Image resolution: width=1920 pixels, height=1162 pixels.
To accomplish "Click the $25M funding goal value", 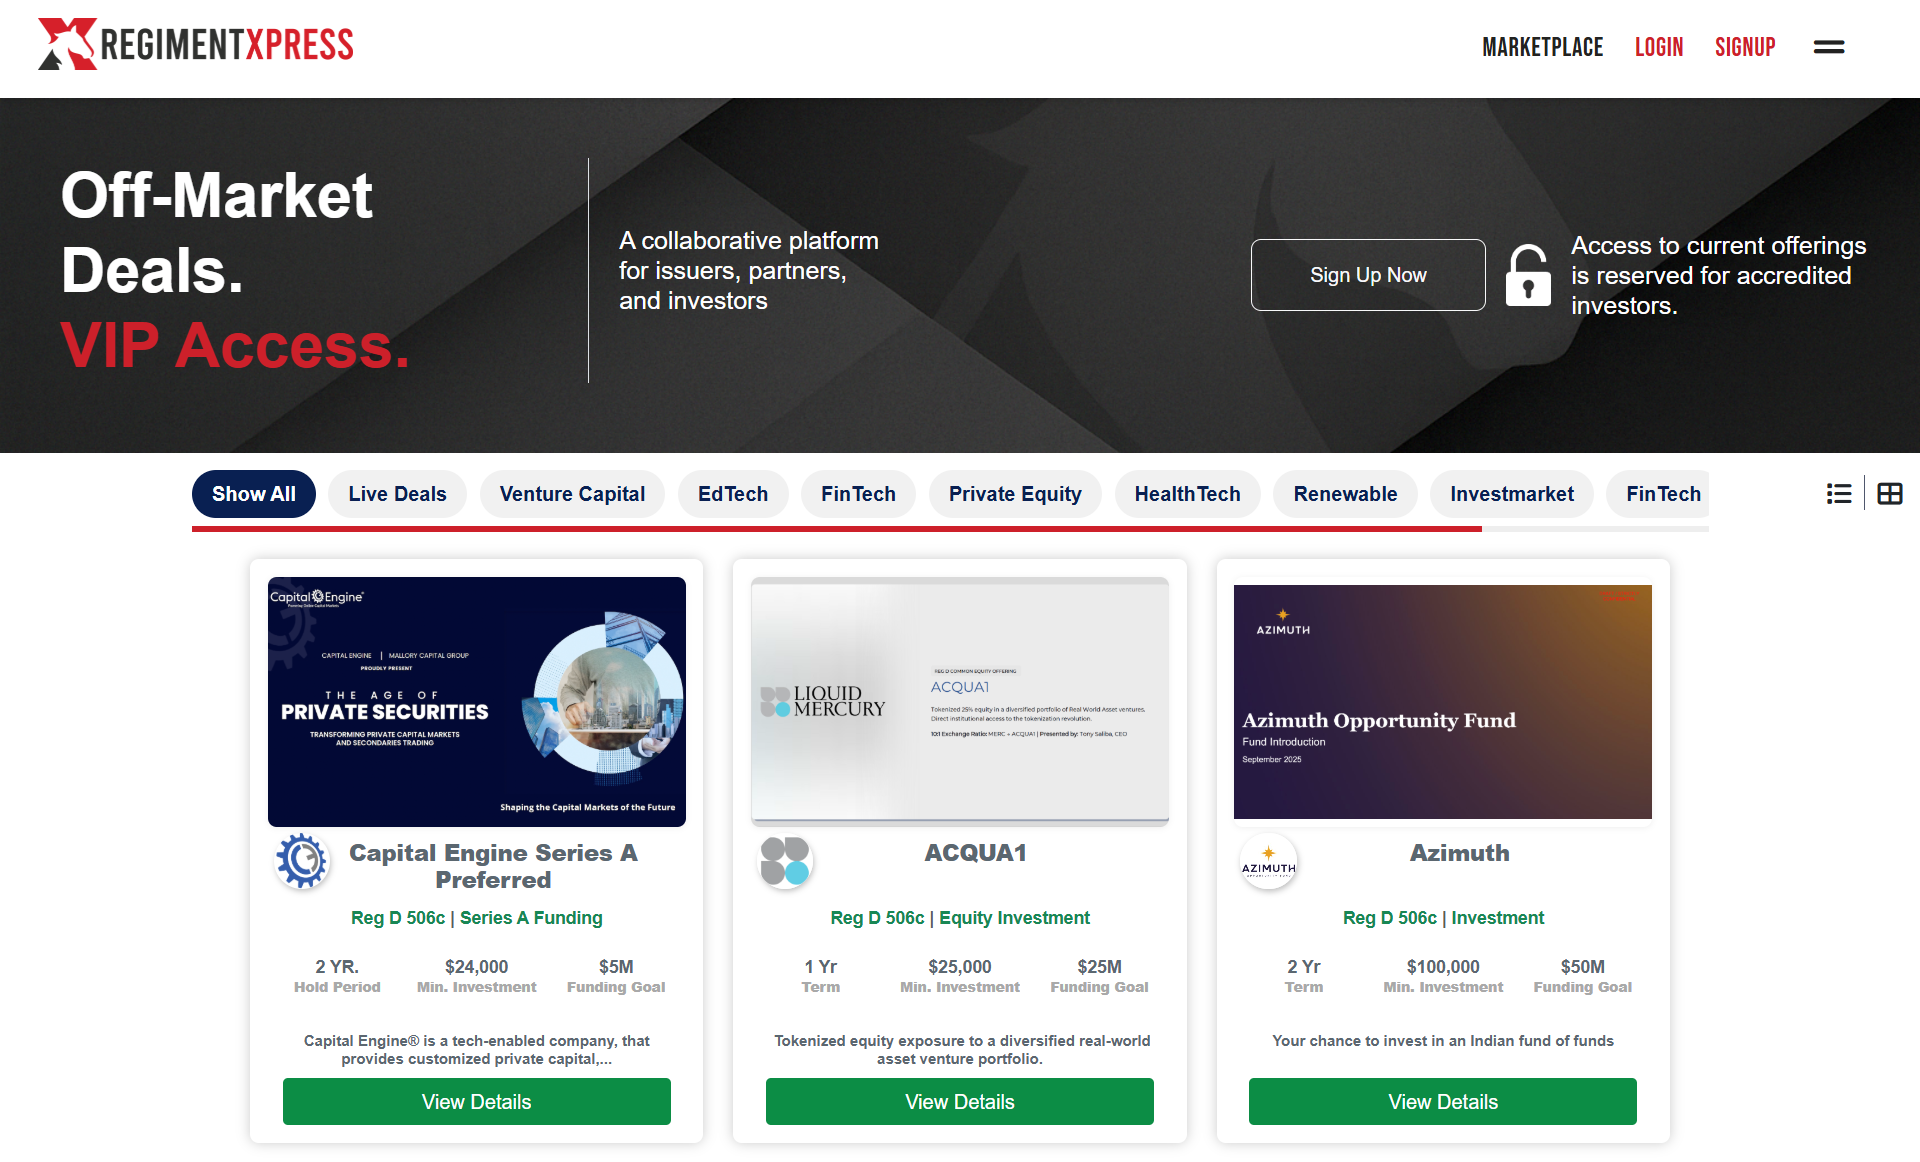I will point(1099,967).
